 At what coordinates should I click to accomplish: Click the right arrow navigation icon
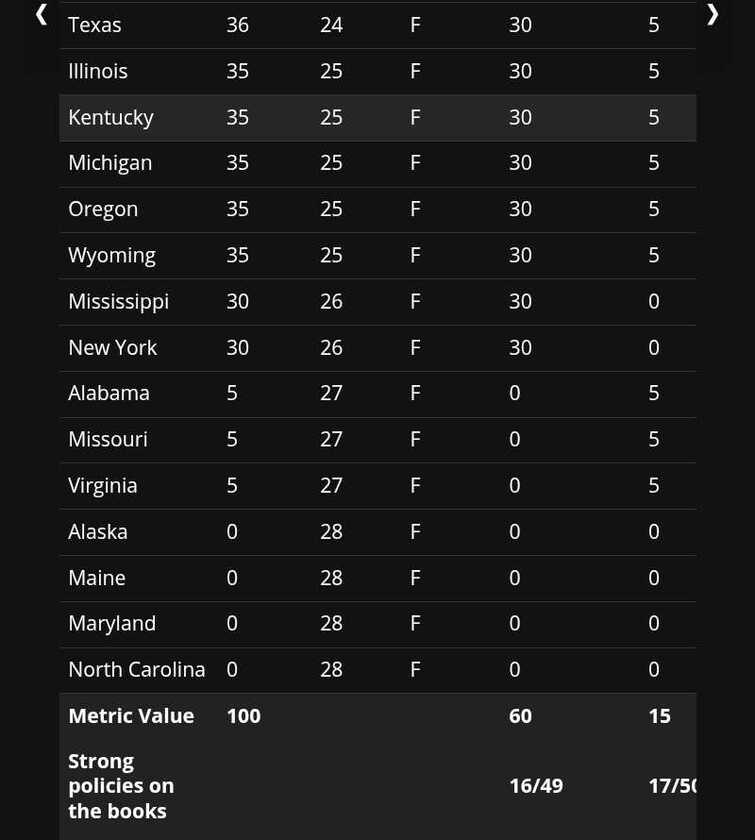pyautogui.click(x=712, y=14)
